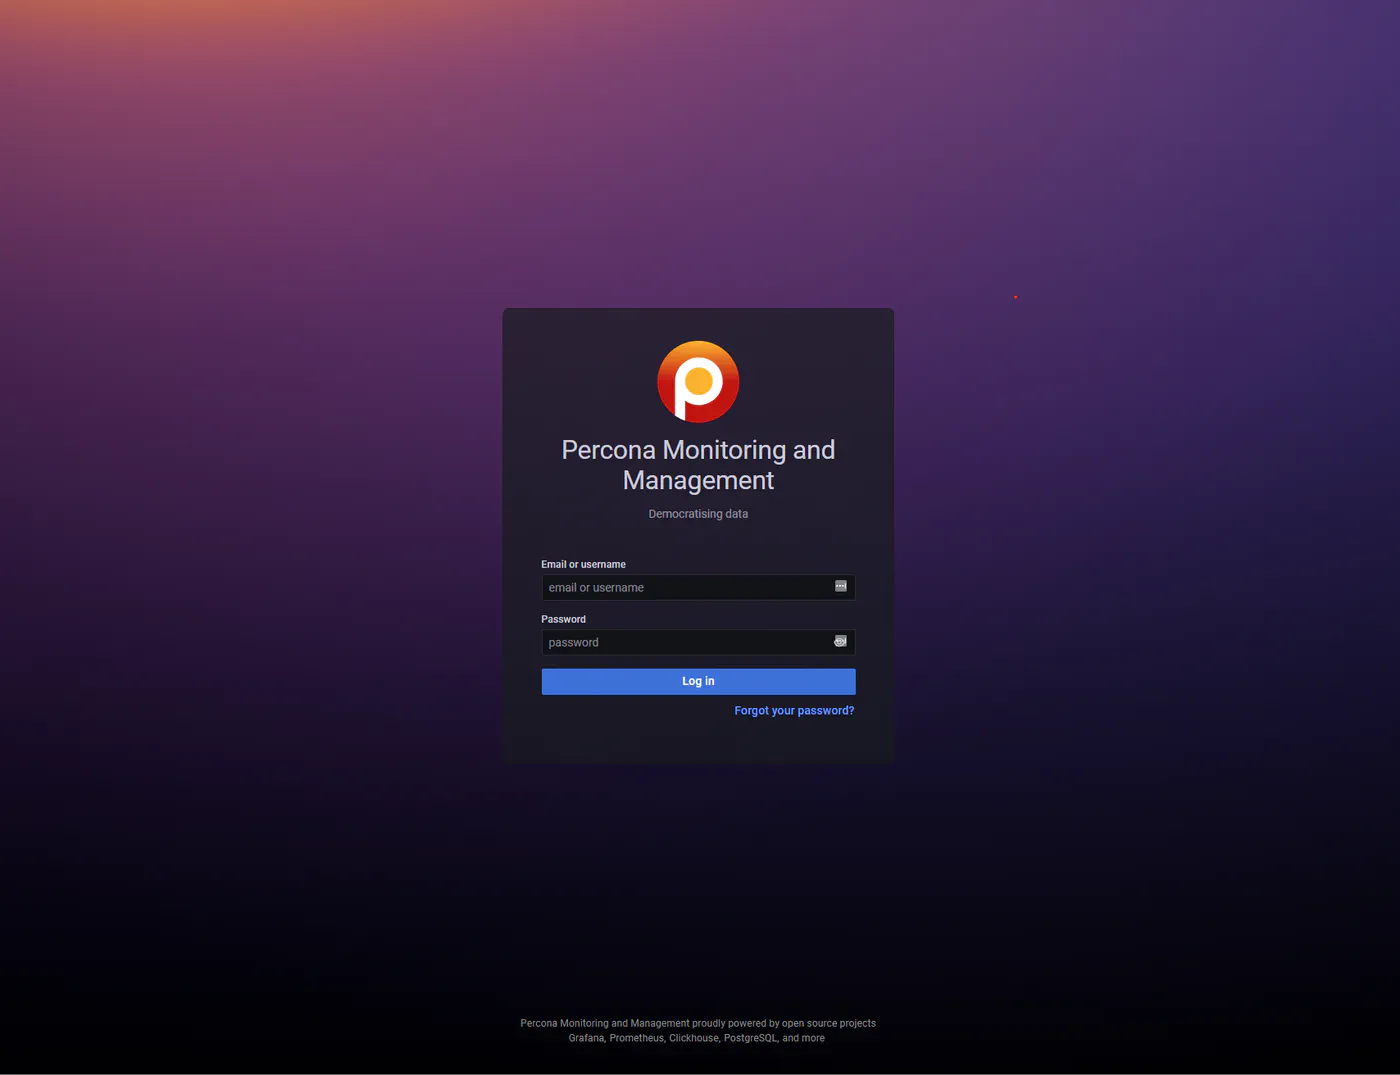
Task: Click the Percona logo icon
Action: (698, 381)
